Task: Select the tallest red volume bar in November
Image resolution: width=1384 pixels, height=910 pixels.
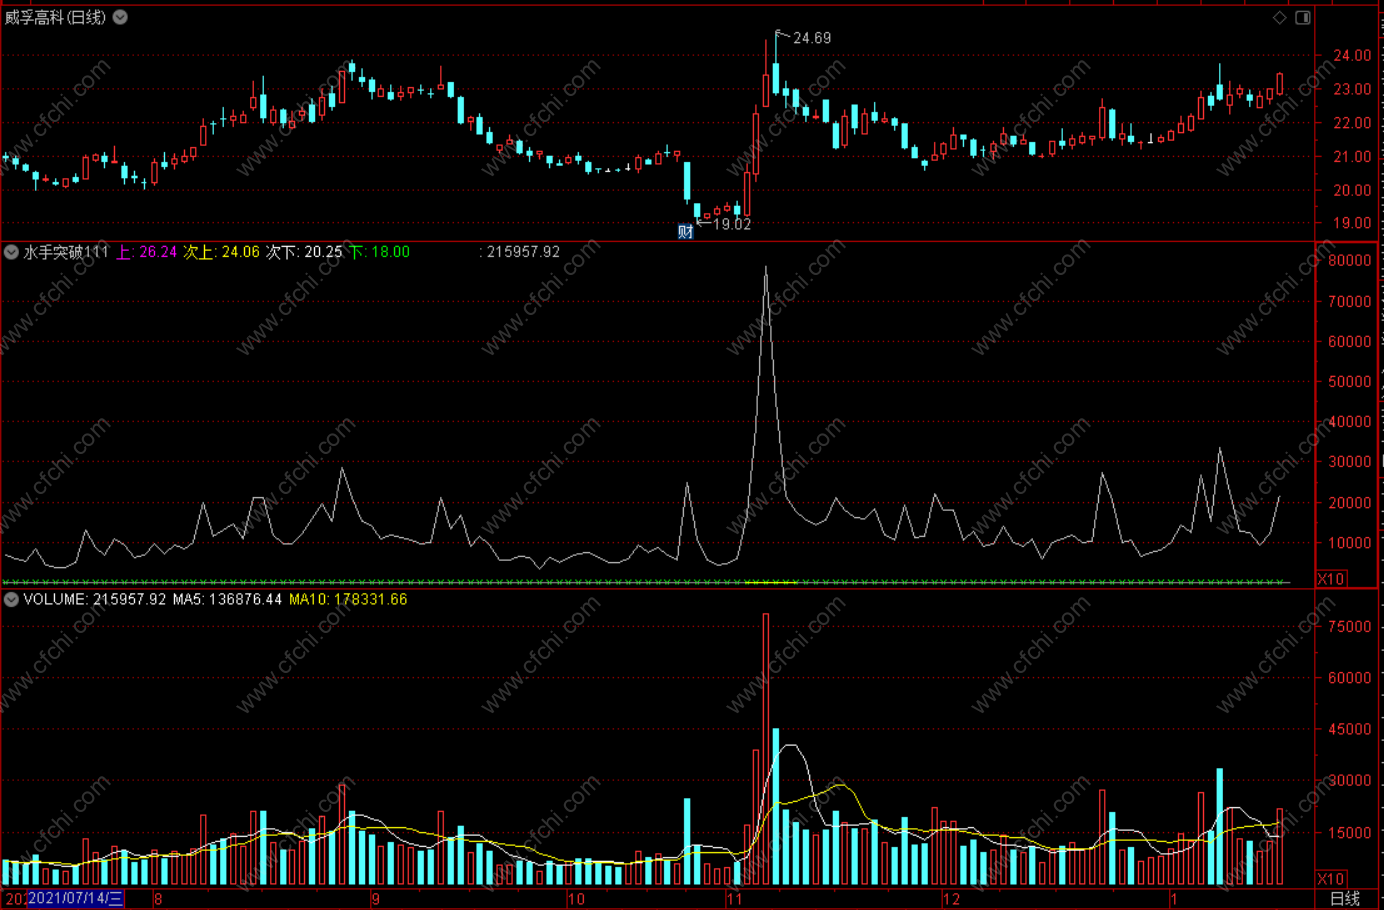Action: [x=766, y=749]
